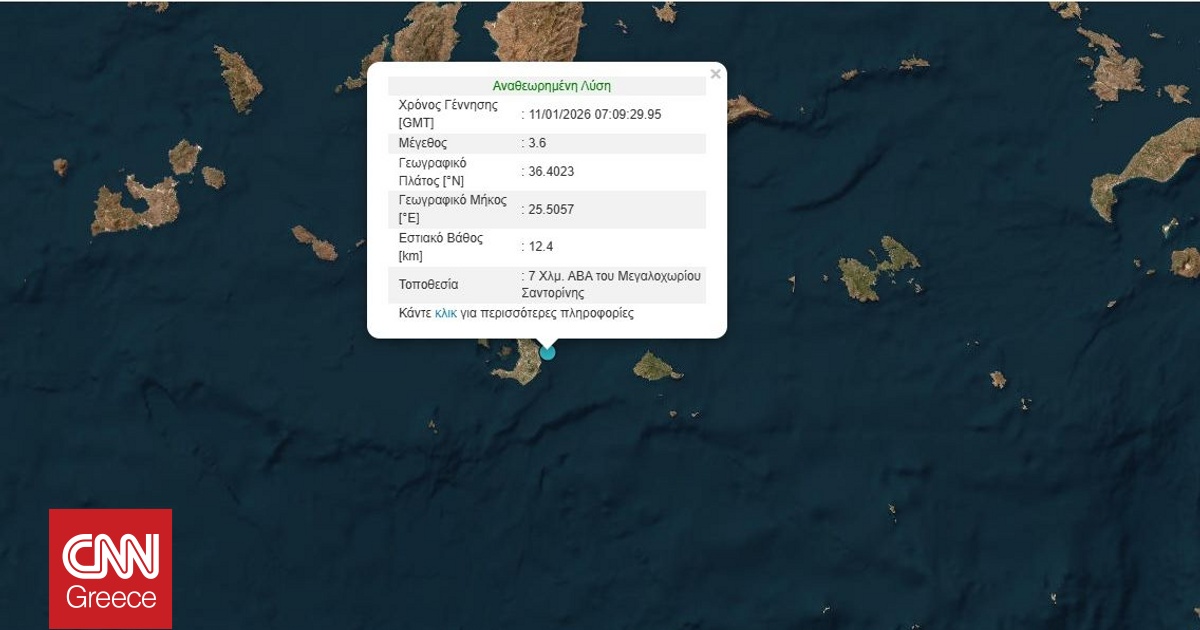Click the latitude value 36.4023

pyautogui.click(x=551, y=171)
